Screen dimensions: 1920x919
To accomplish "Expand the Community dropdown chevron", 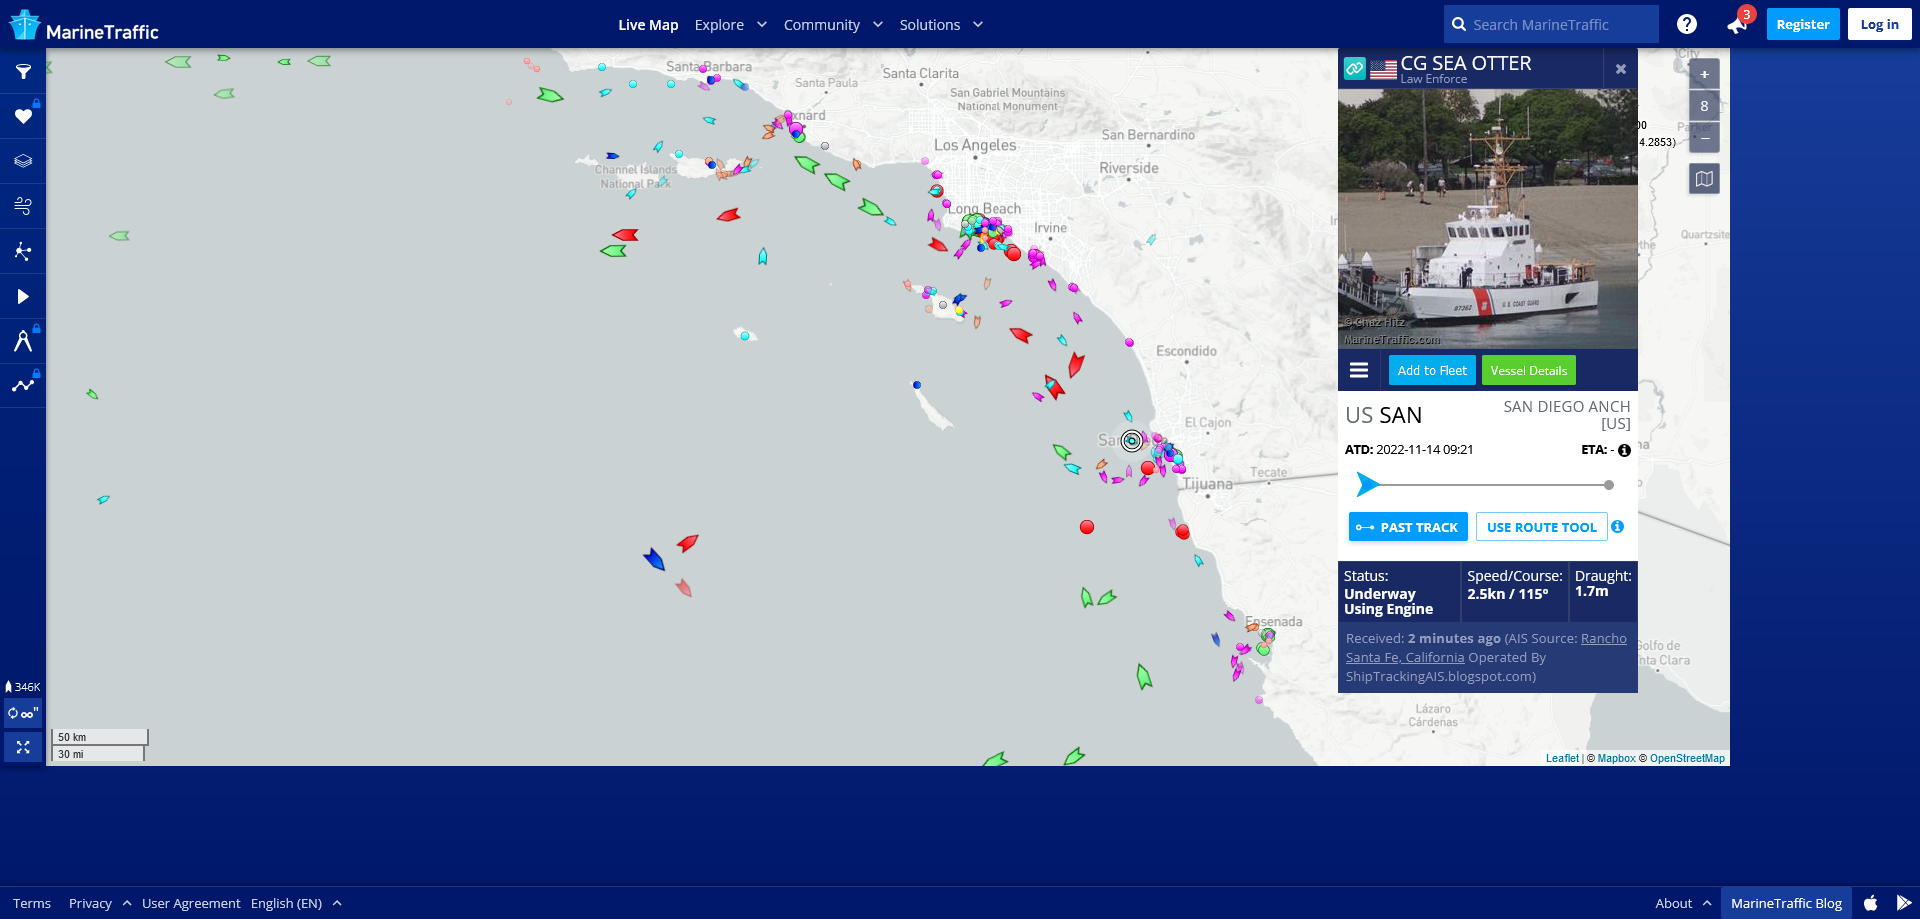I will (878, 24).
